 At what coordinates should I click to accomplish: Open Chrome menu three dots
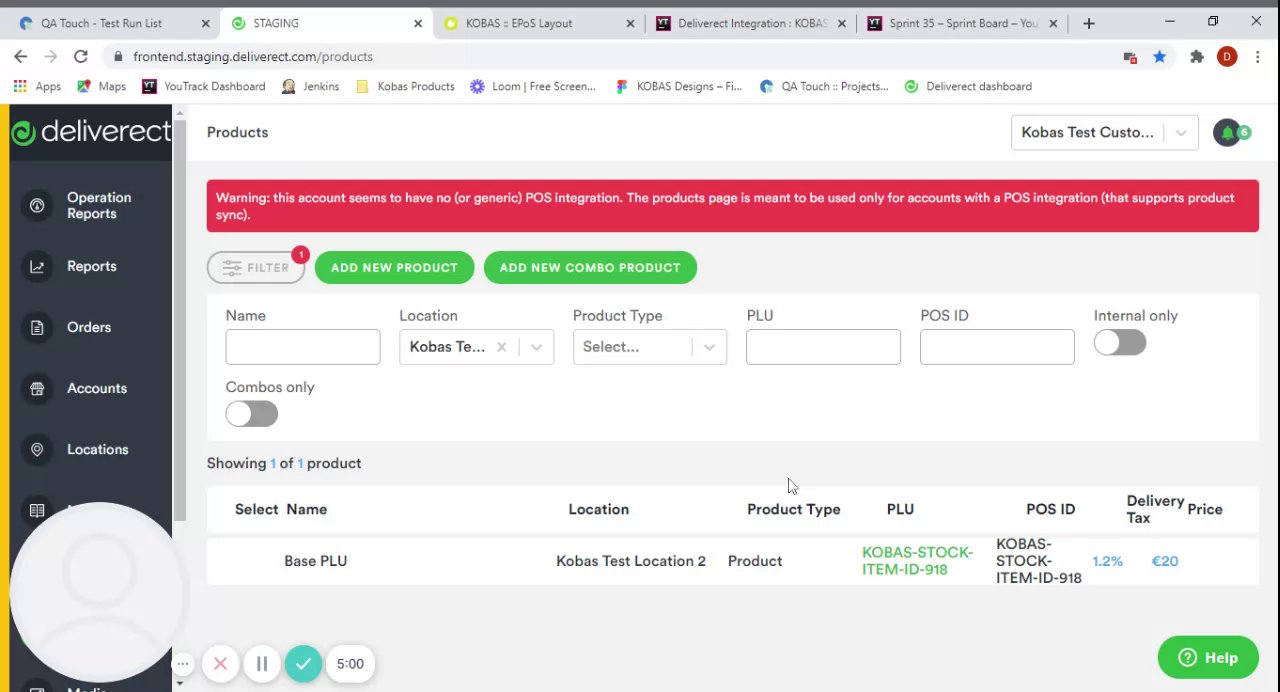tap(1257, 57)
